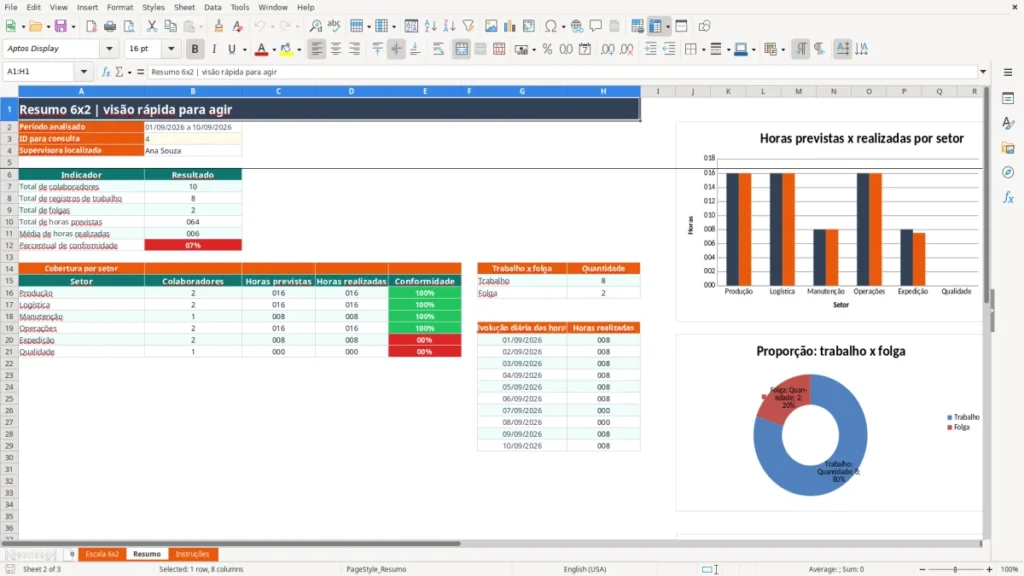Insert an image
The height and width of the screenshot is (576, 1024).
[x=491, y=26]
